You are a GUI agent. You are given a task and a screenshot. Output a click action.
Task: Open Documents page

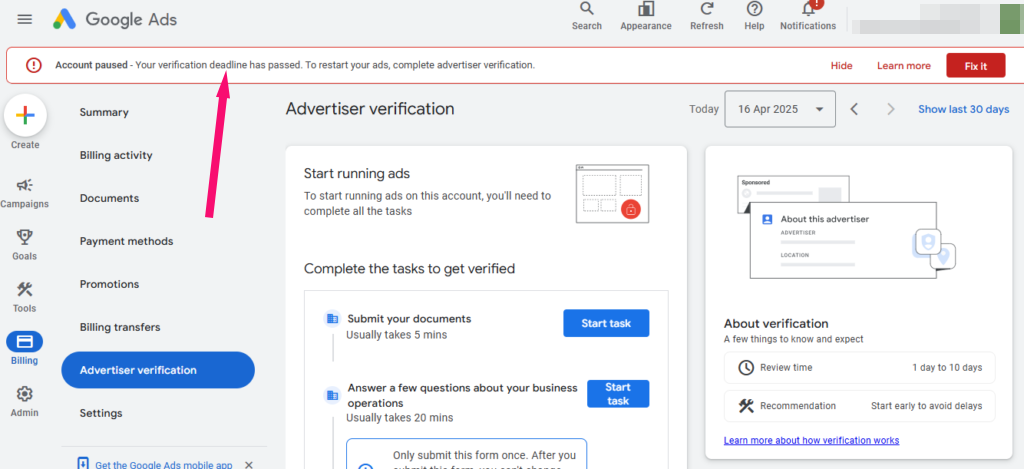coord(109,198)
